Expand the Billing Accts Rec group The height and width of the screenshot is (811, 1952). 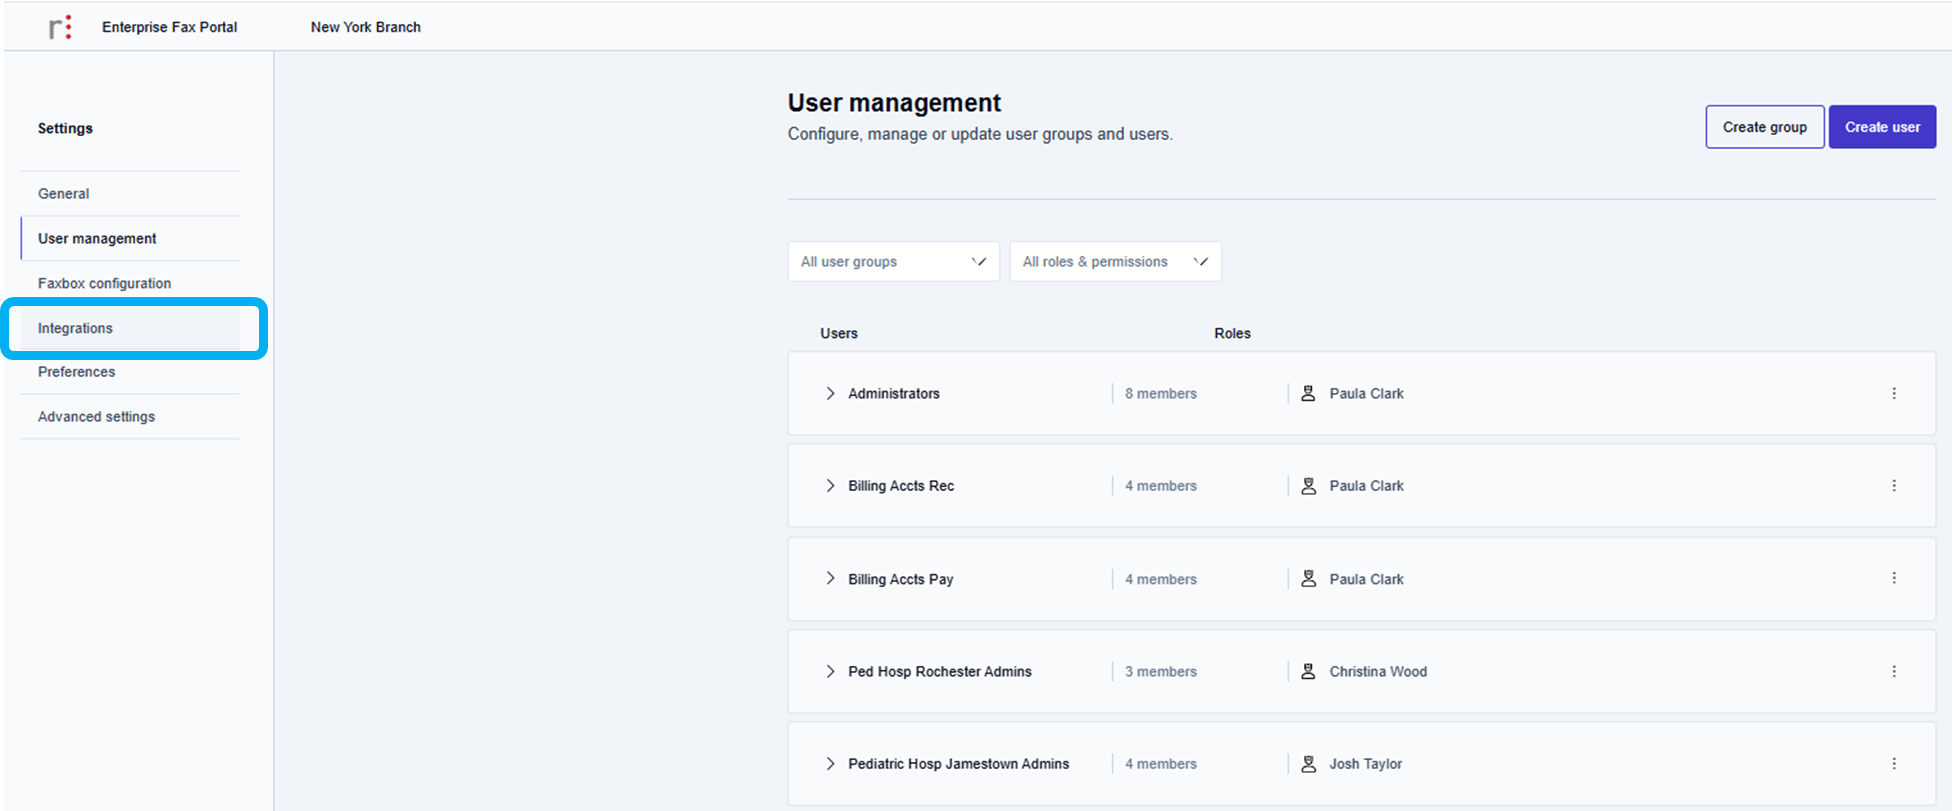pyautogui.click(x=830, y=486)
